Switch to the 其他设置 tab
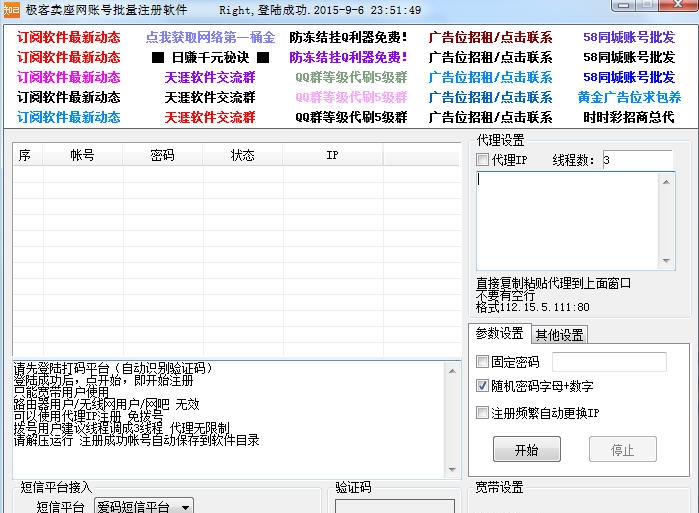This screenshot has height=513, width=699. [x=559, y=334]
